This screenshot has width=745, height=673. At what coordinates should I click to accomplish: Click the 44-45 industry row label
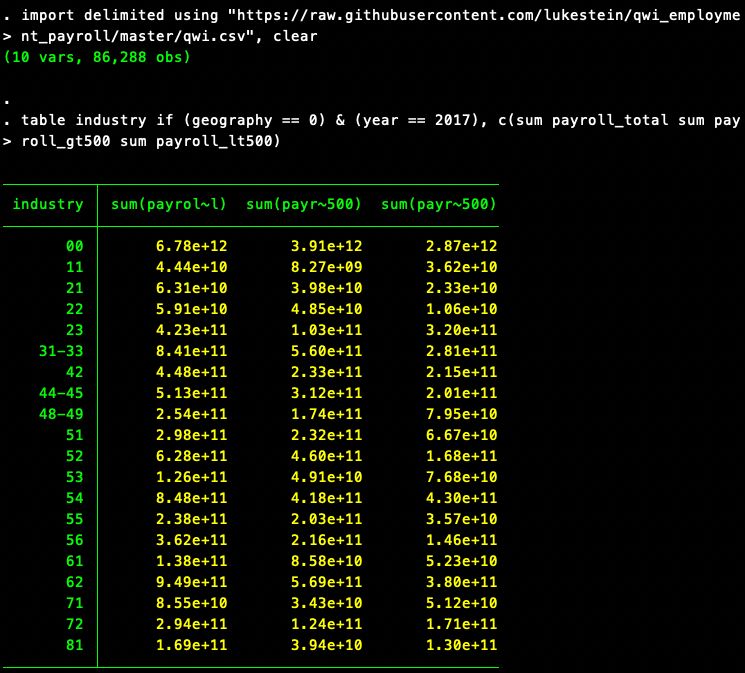(60, 393)
